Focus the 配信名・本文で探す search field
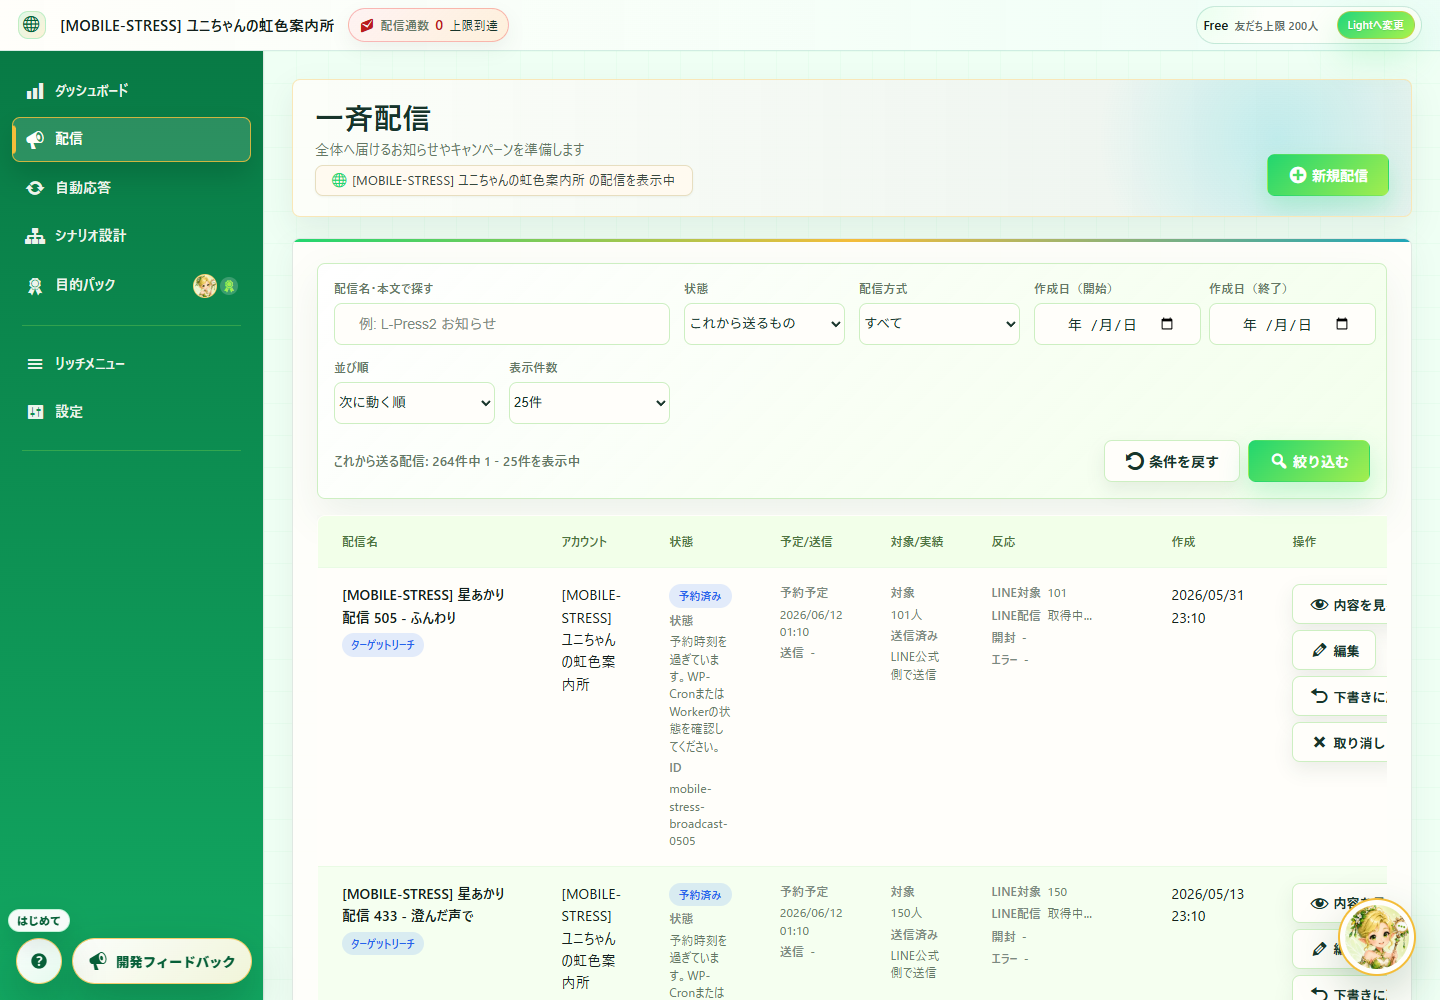1440x1000 pixels. click(x=502, y=324)
